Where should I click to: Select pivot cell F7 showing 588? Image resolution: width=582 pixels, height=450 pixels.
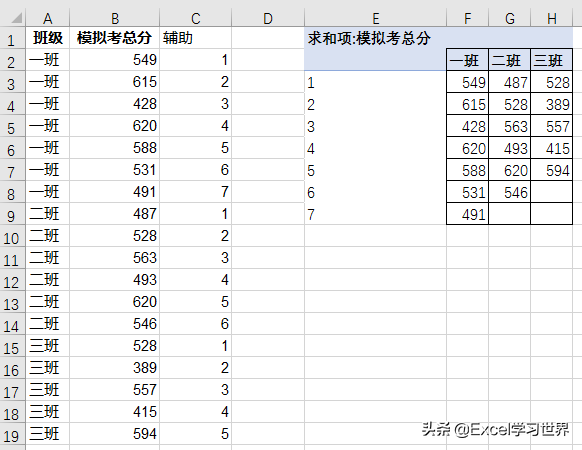467,170
